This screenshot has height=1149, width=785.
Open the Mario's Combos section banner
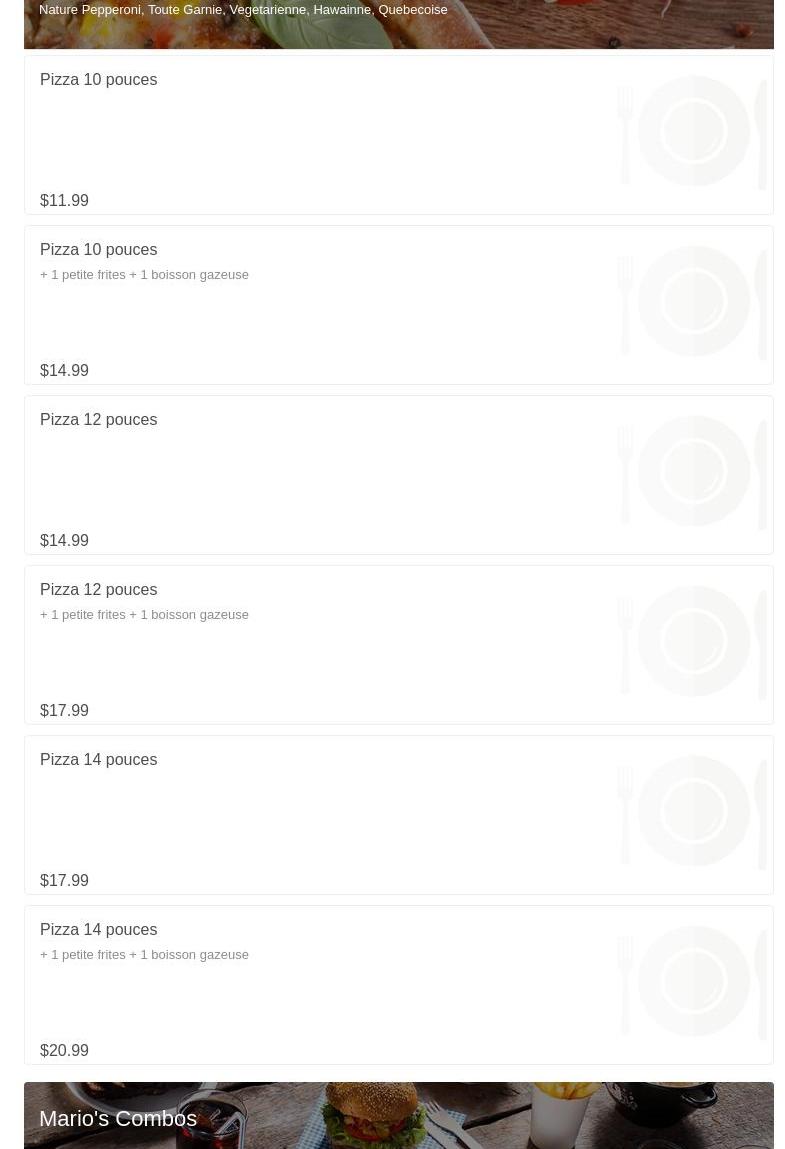(x=398, y=1116)
